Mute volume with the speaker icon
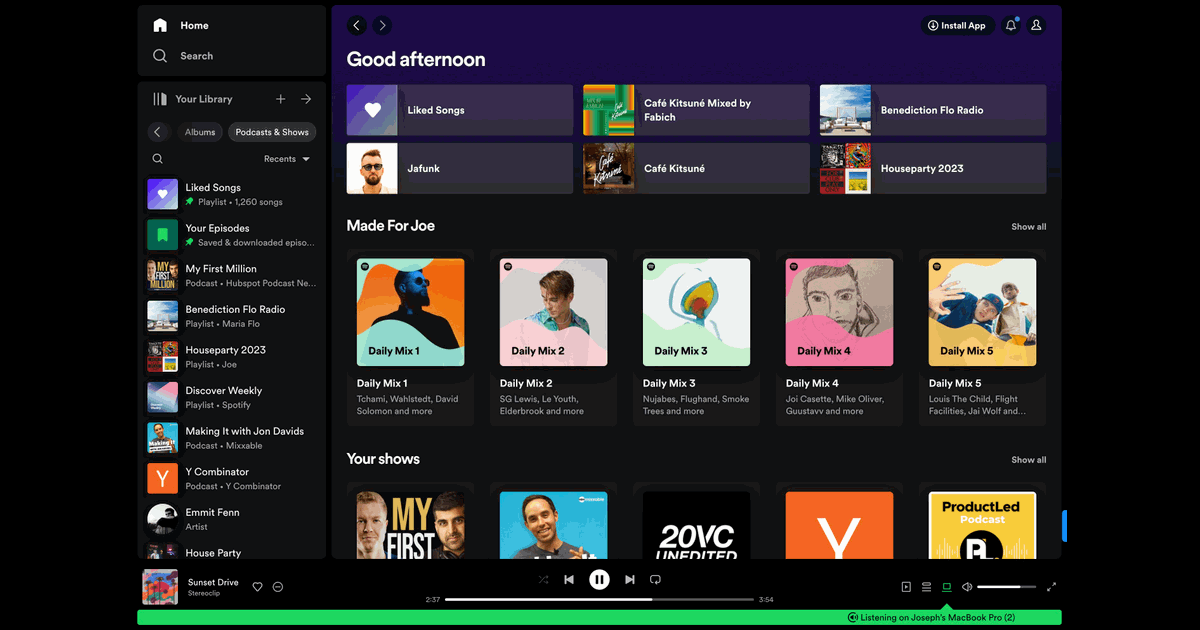 click(x=967, y=587)
